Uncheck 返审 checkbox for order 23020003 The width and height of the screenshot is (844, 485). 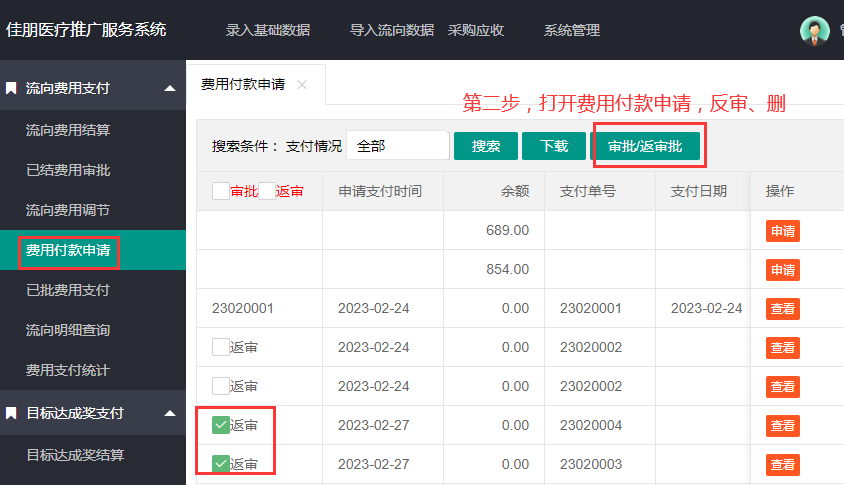coord(221,464)
